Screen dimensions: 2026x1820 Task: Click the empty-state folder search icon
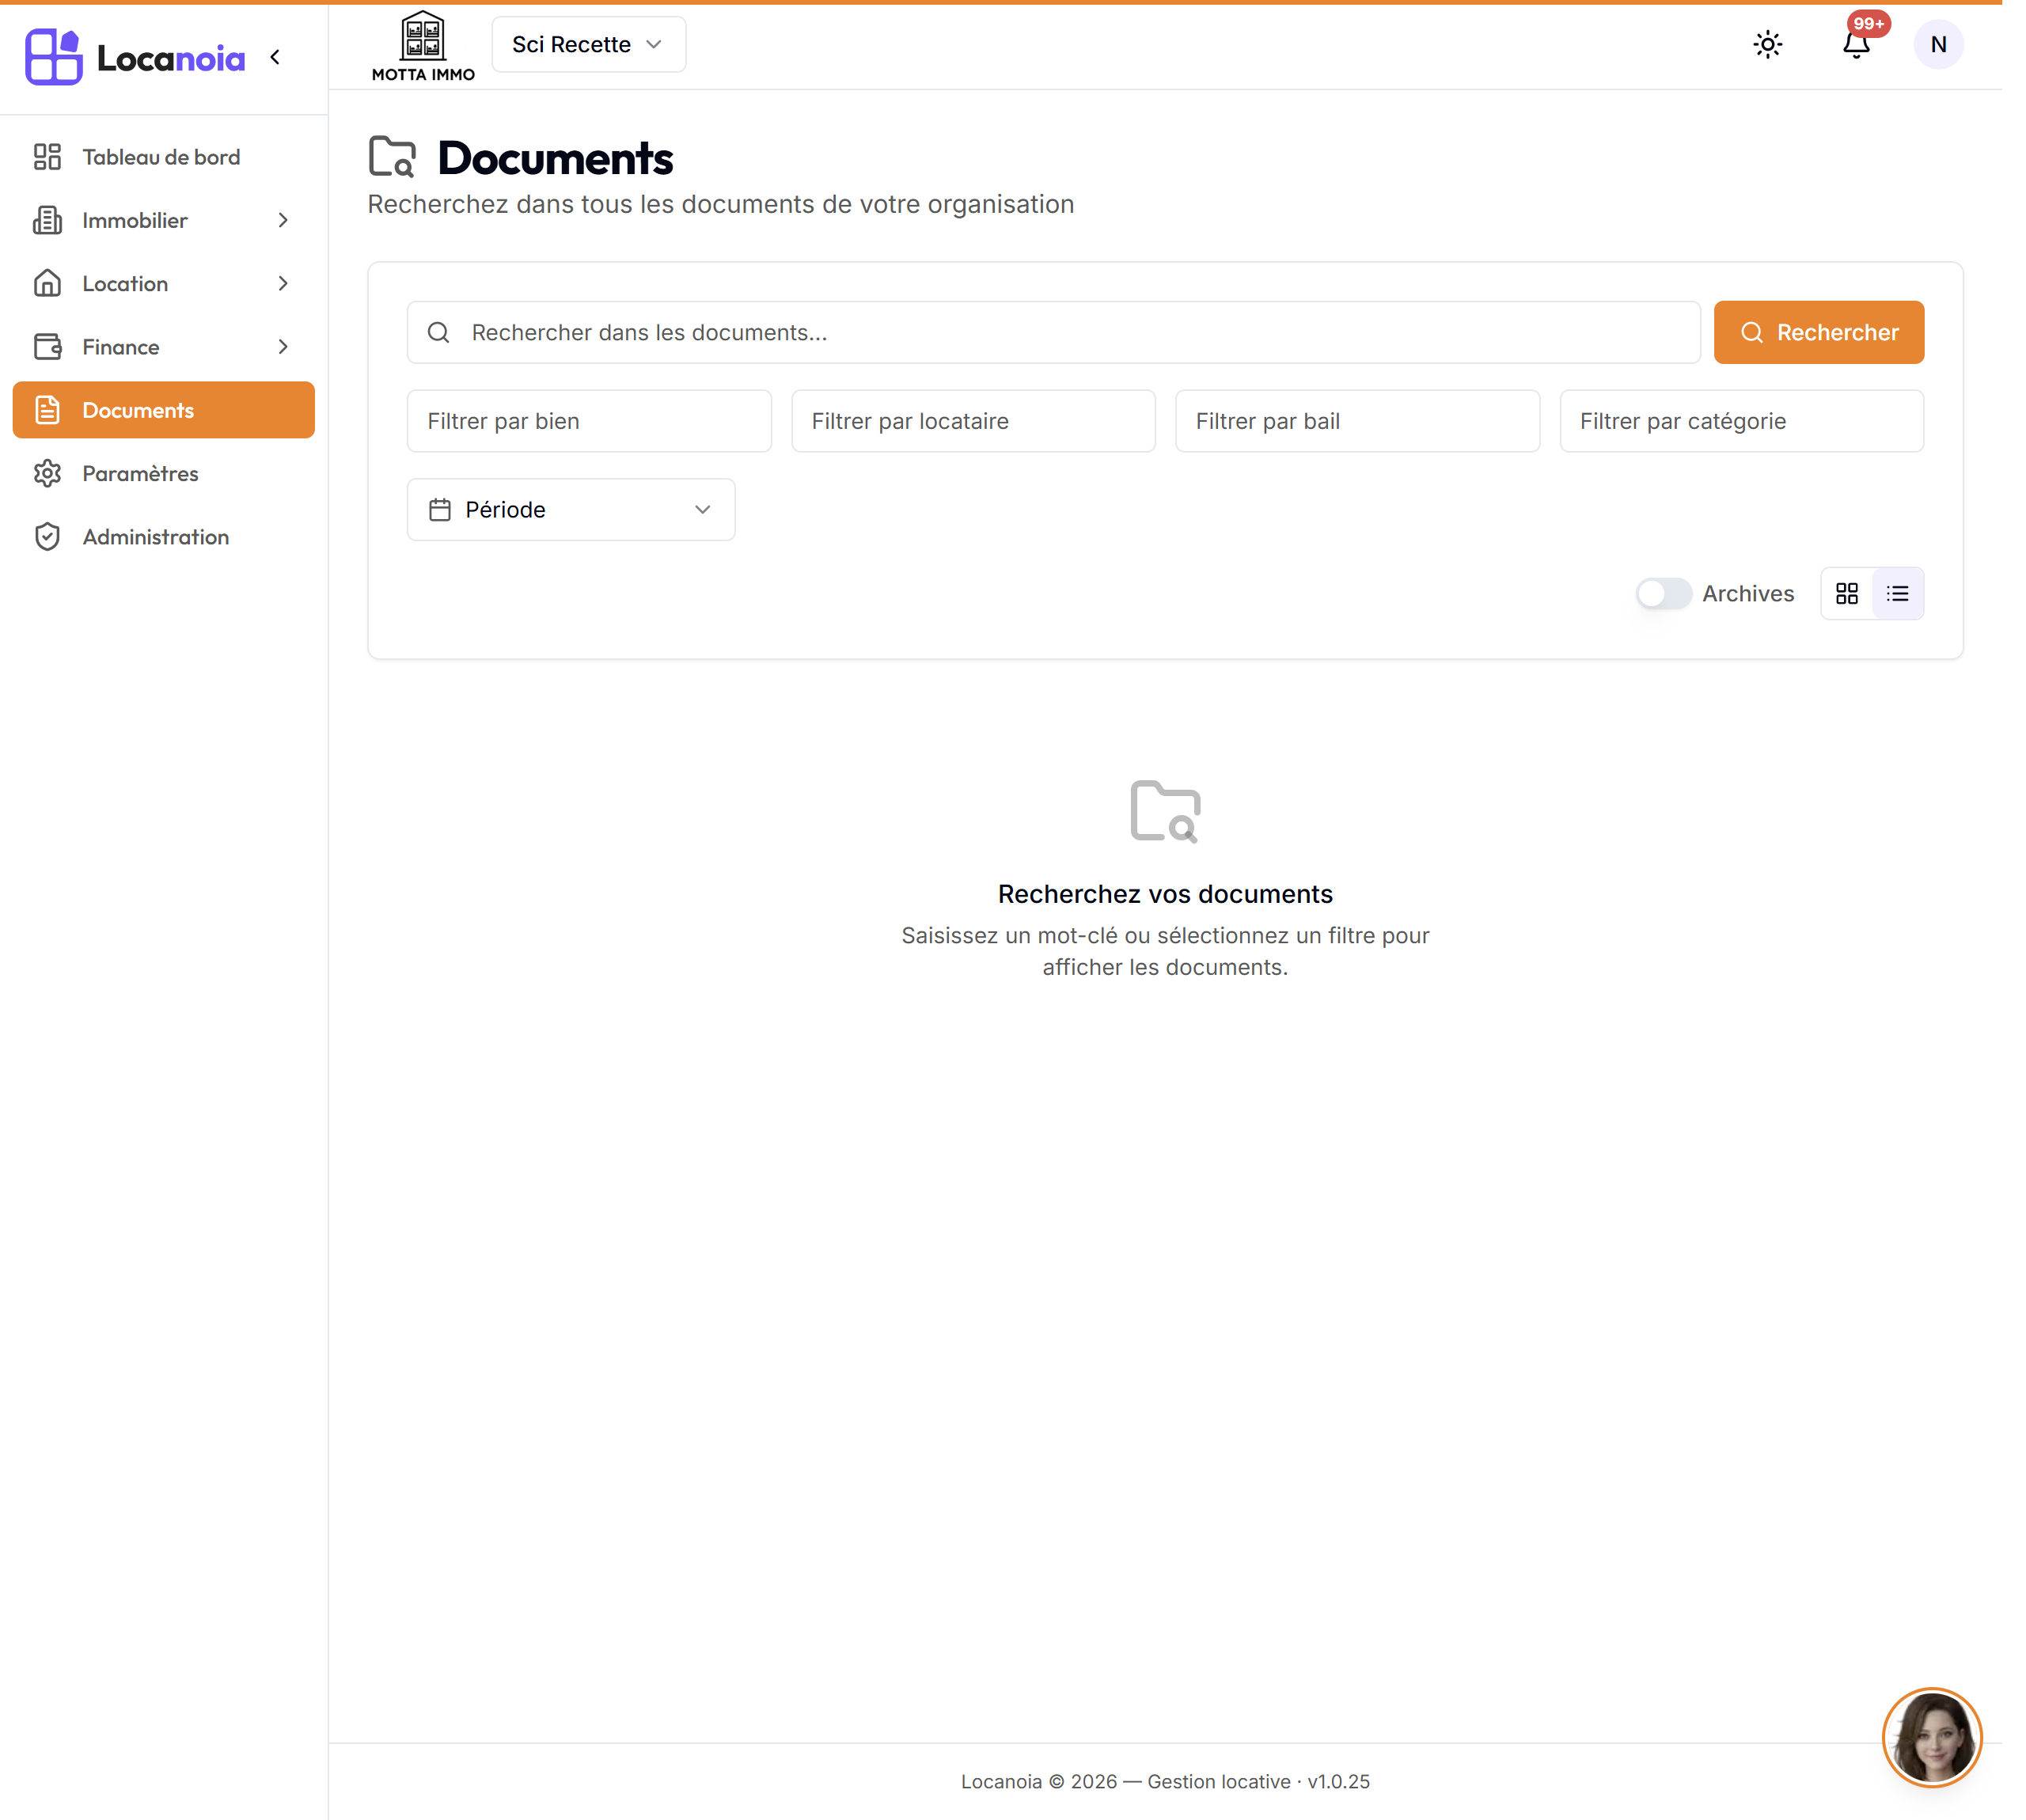coord(1165,811)
